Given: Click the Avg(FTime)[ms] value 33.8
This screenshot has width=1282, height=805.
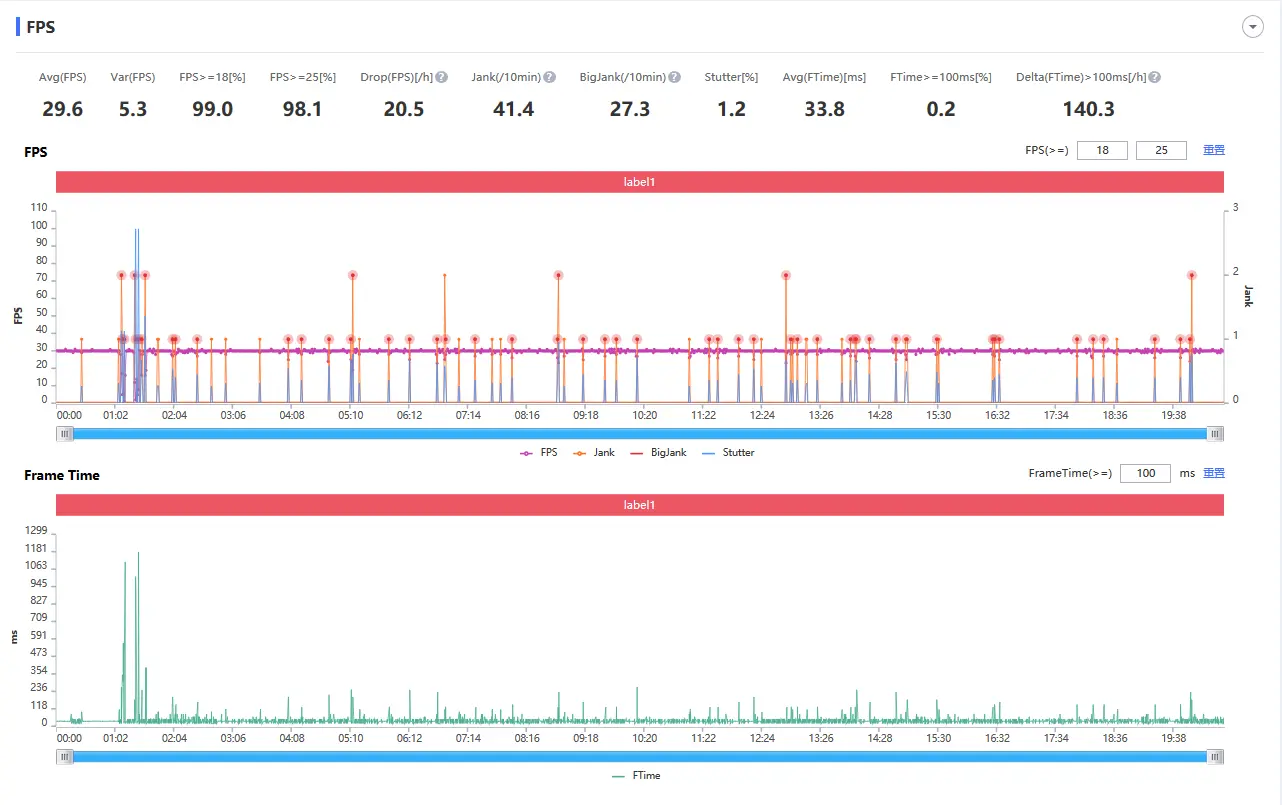Looking at the screenshot, I should pos(824,109).
